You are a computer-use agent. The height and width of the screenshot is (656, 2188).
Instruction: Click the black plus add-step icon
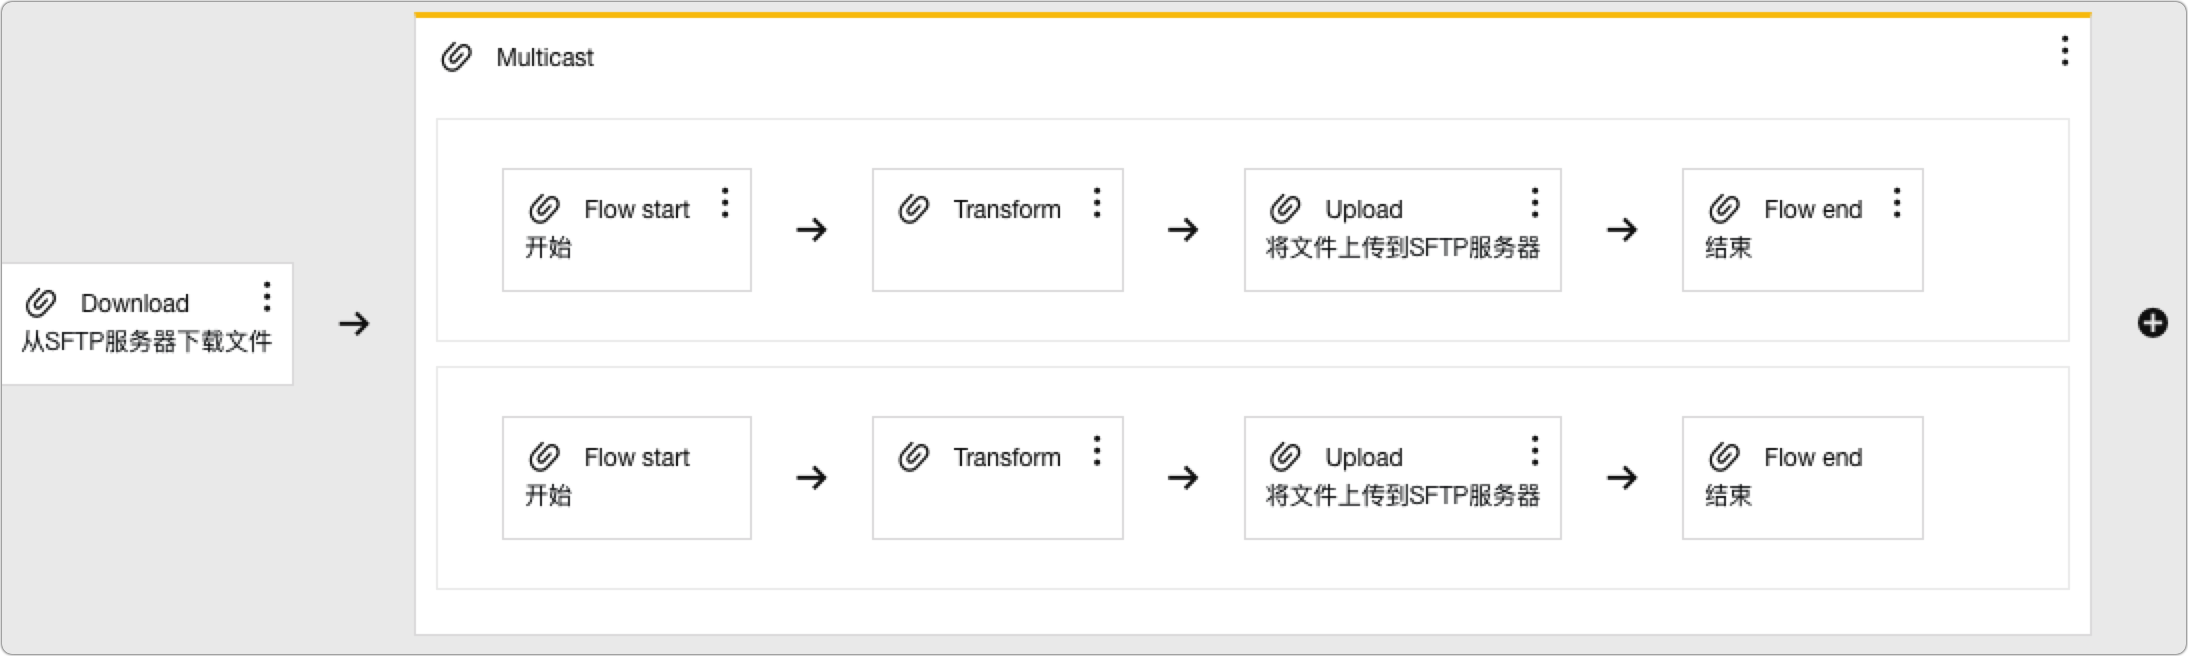click(2152, 323)
